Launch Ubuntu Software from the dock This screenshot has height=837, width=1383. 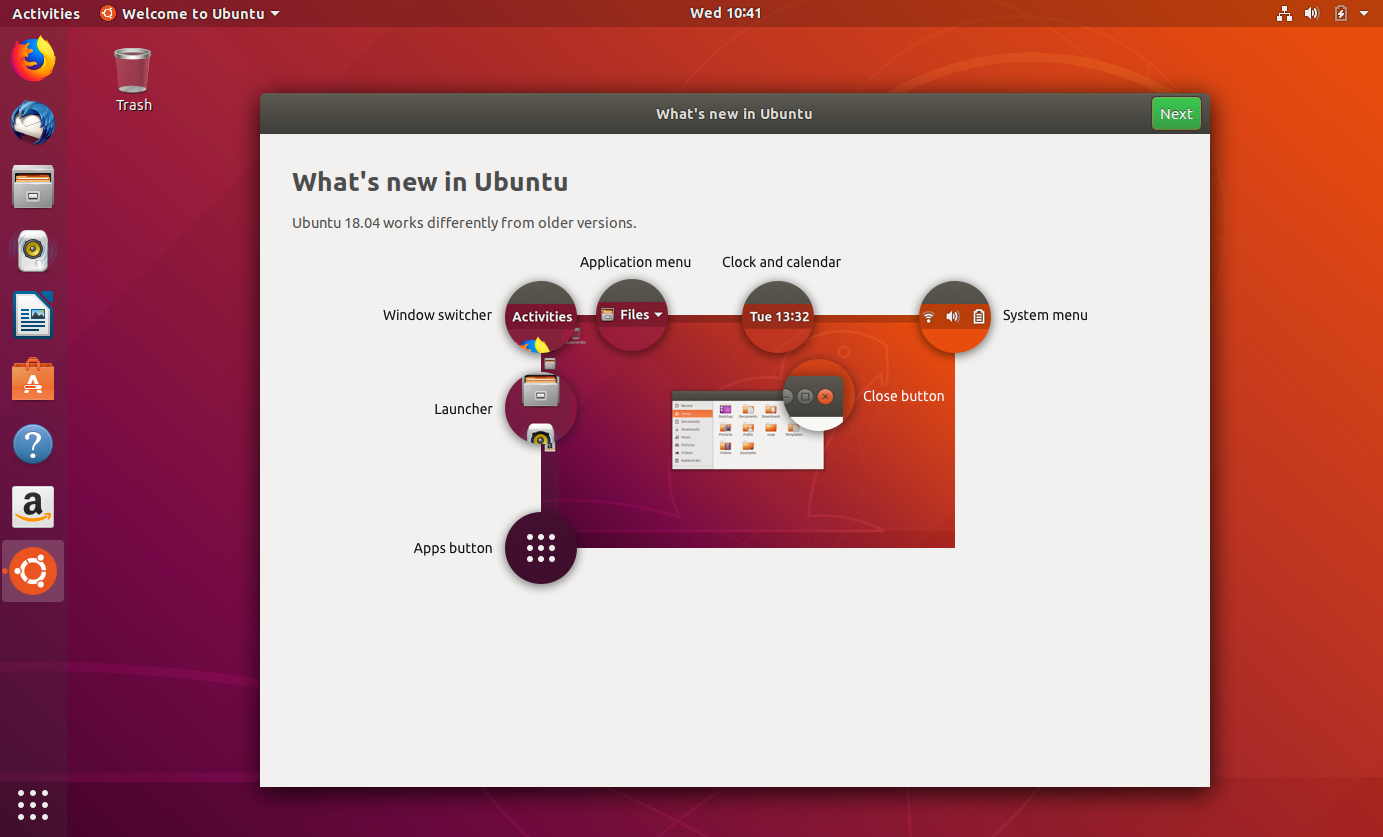(x=33, y=379)
